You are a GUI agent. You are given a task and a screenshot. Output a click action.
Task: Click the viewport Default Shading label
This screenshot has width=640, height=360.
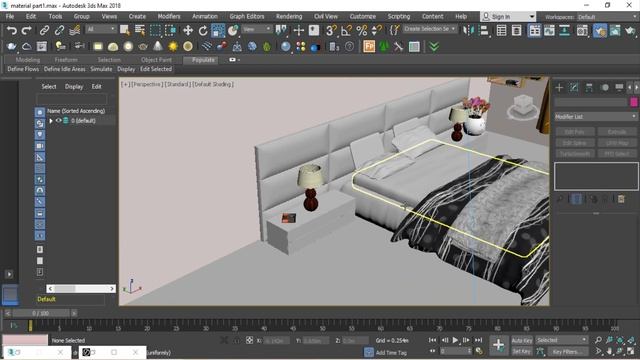[213, 84]
